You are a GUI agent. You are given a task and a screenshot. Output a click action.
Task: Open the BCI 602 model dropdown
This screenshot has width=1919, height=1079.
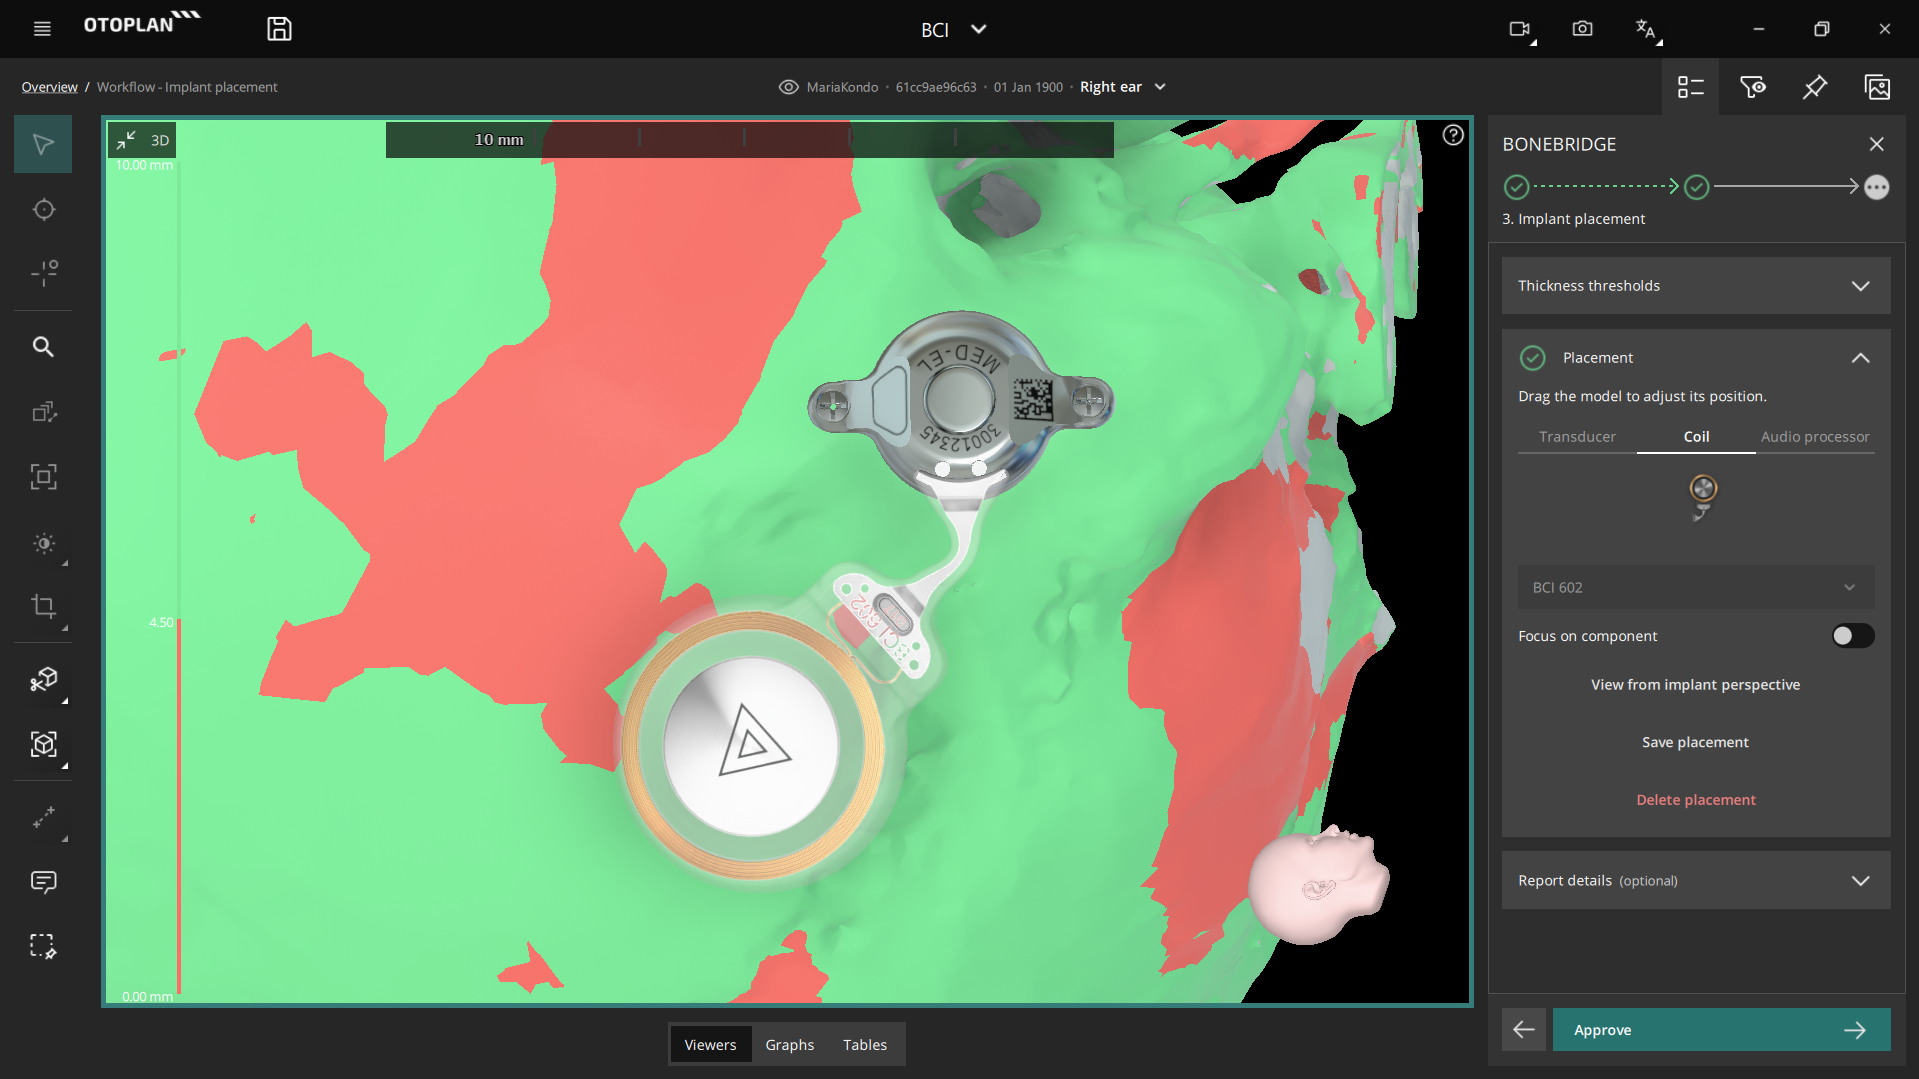(x=1695, y=588)
